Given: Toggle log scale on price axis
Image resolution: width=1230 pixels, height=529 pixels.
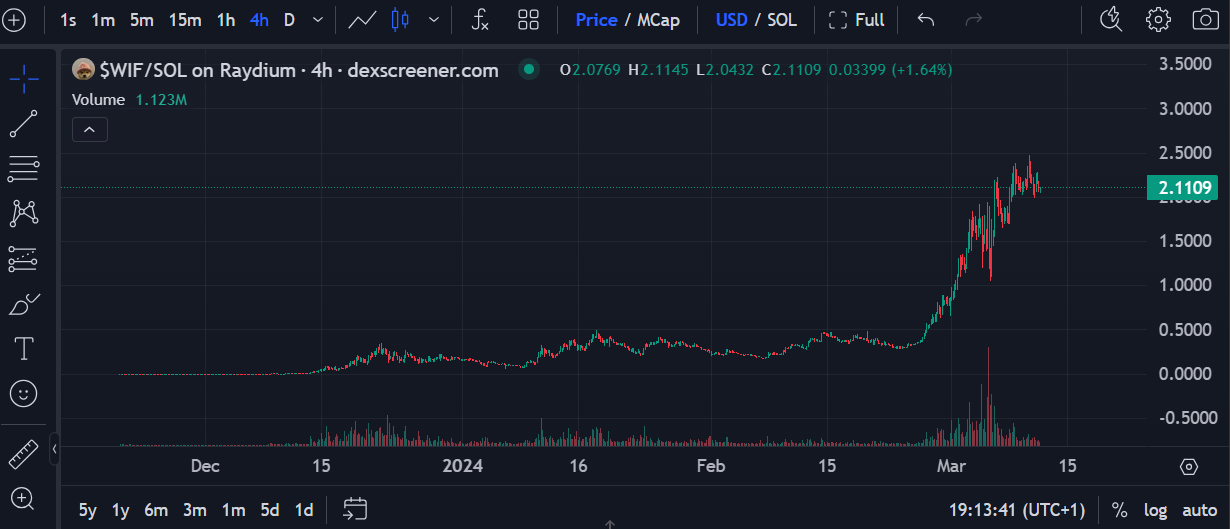Looking at the screenshot, I should 1155,510.
